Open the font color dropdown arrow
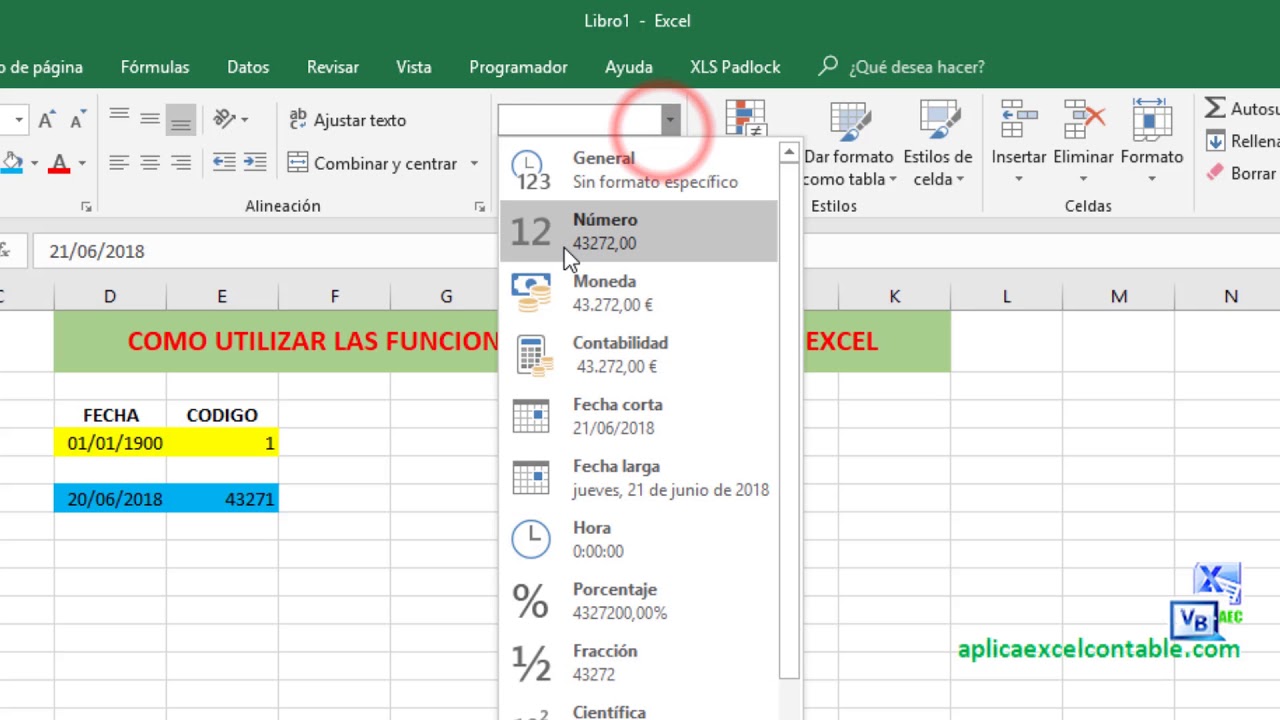 tap(82, 163)
